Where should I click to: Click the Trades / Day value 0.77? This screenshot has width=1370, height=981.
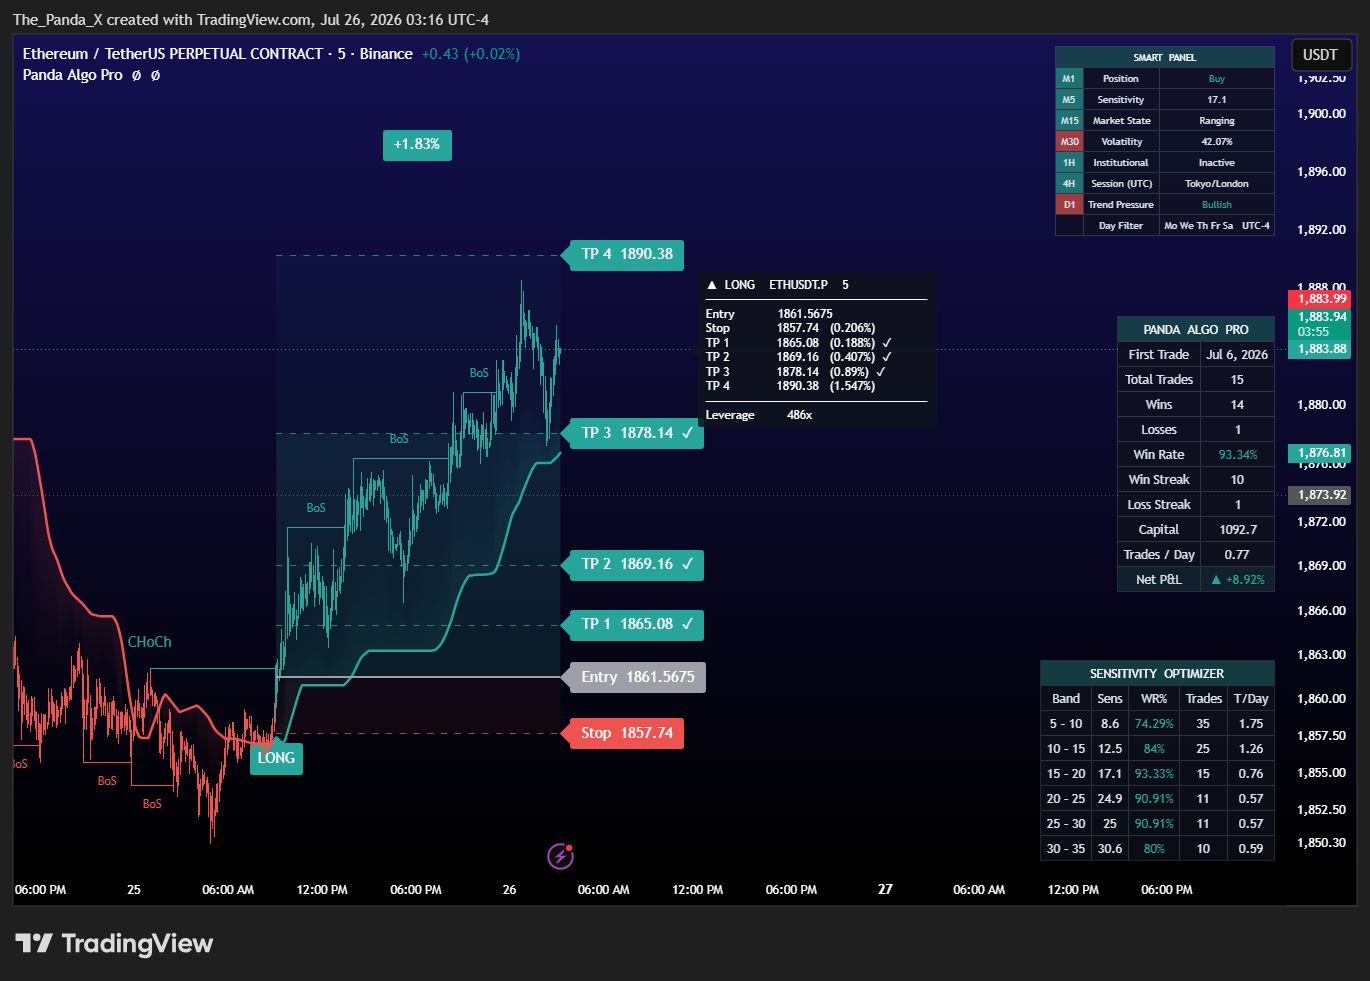click(1237, 554)
